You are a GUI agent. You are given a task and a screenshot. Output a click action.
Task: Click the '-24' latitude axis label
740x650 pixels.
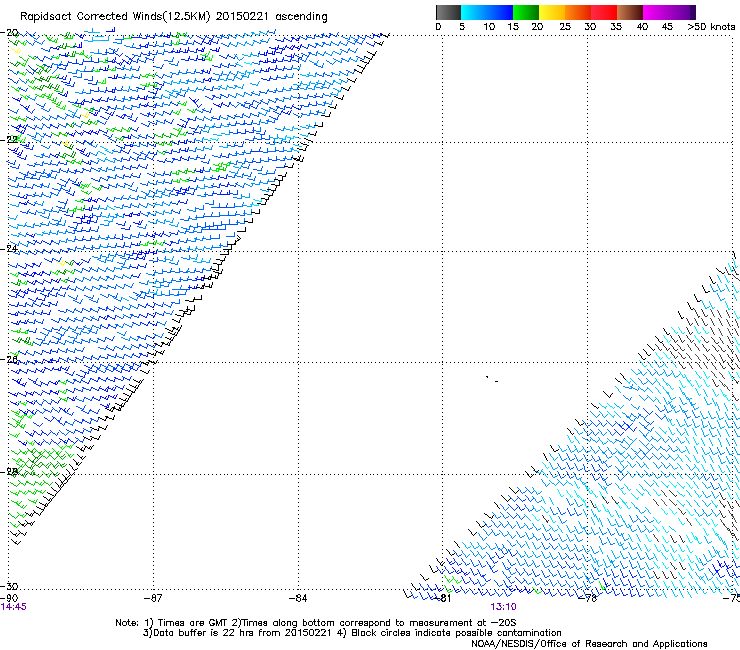(x=9, y=248)
